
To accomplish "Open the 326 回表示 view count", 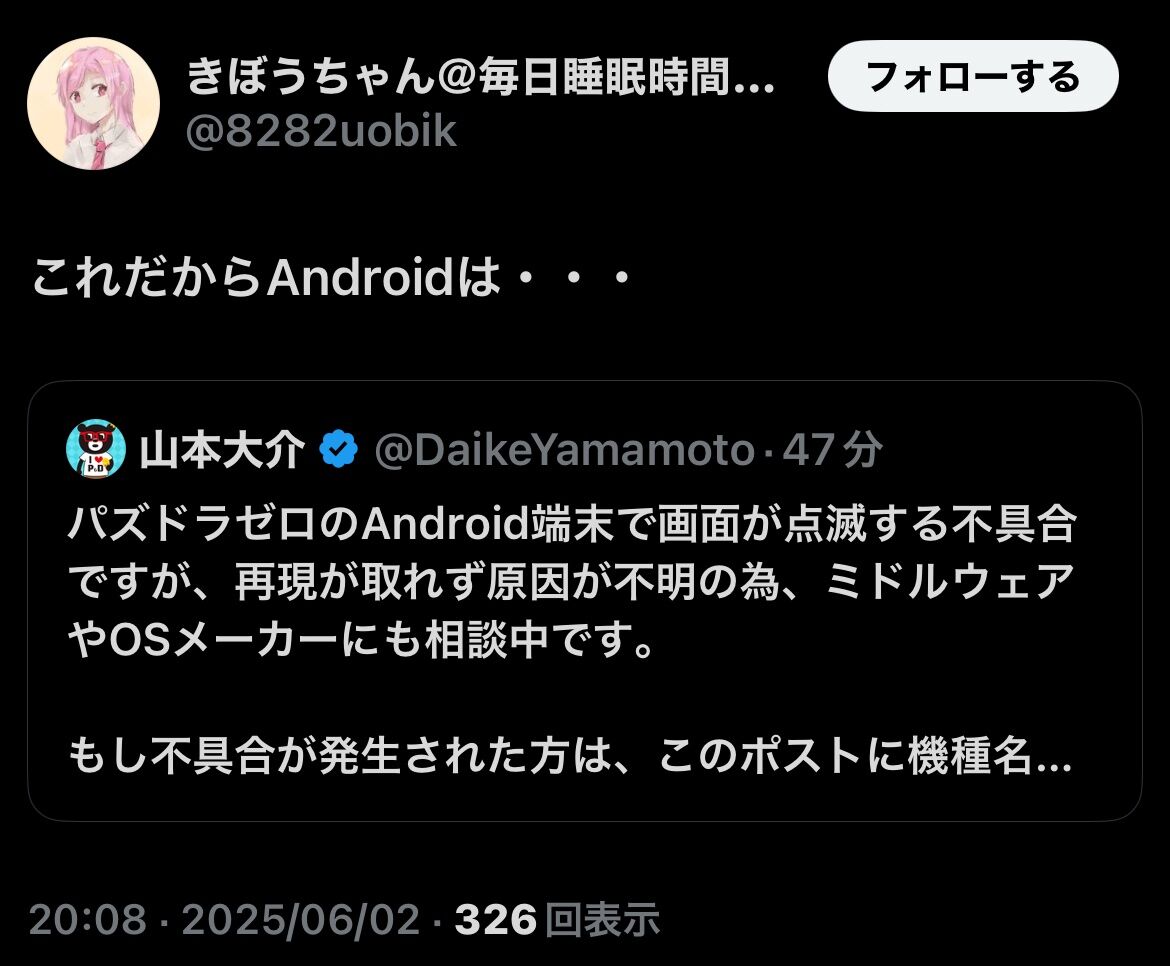I will coord(557,919).
